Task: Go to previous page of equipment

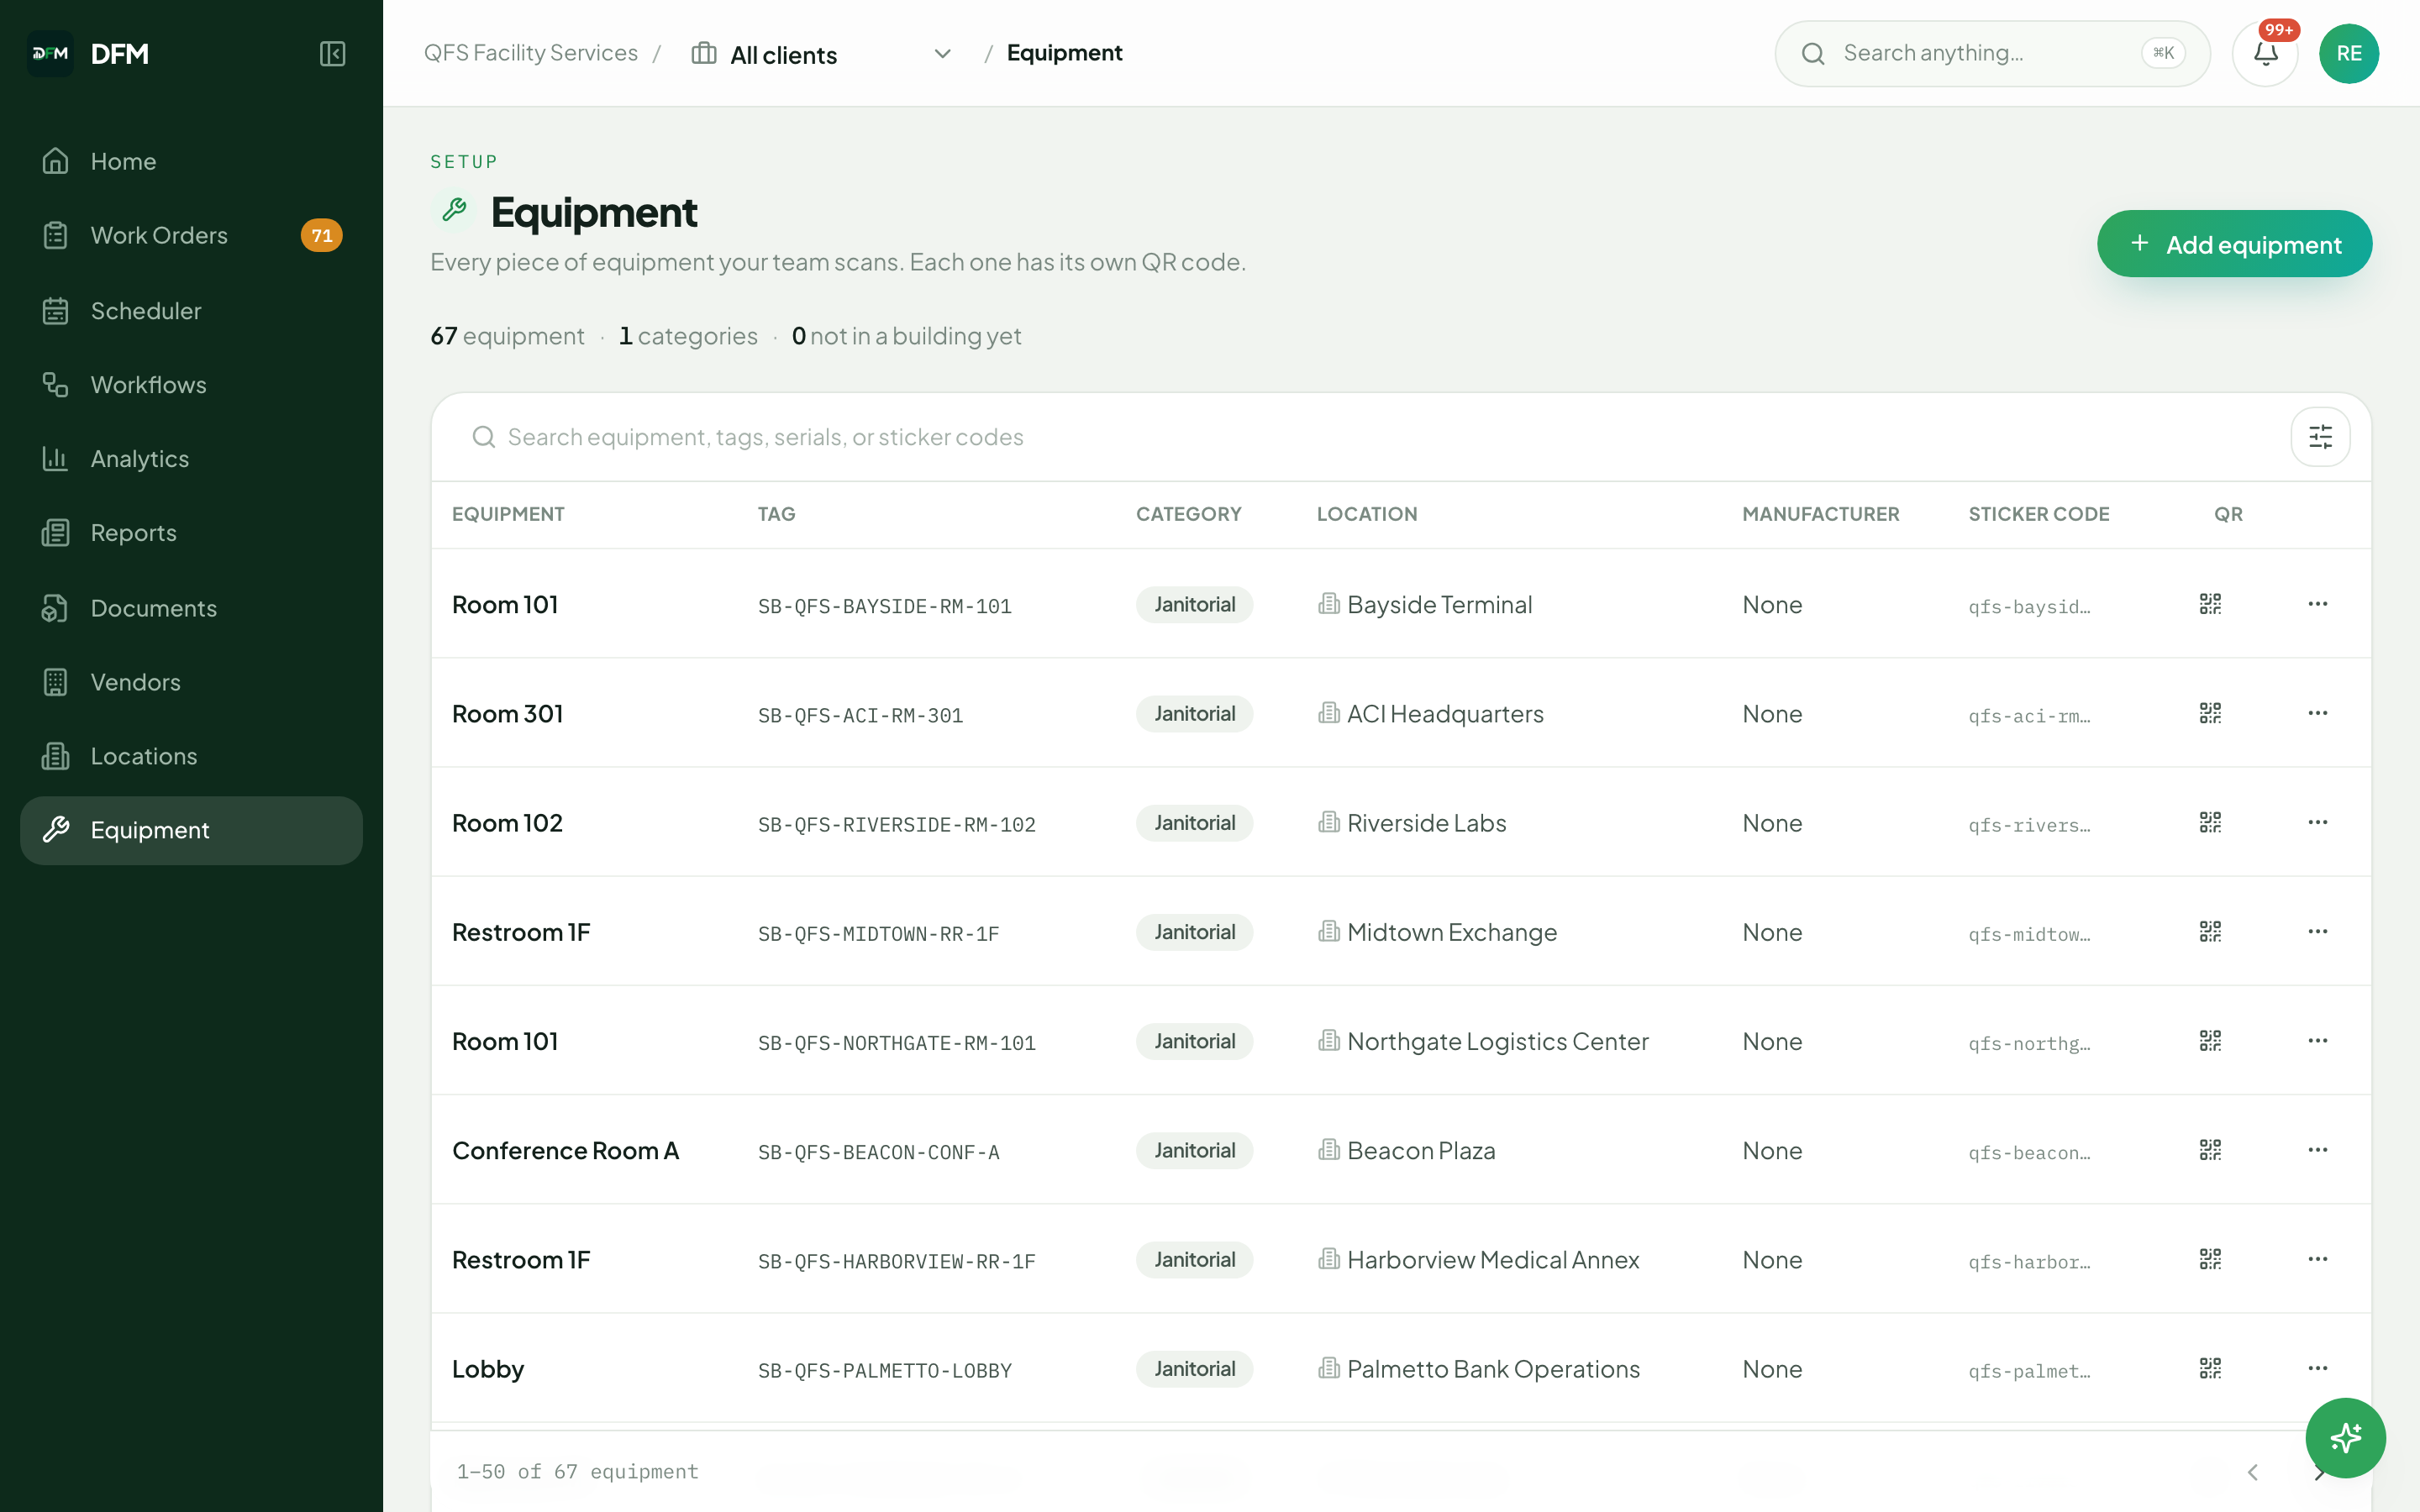Action: coord(2252,1472)
